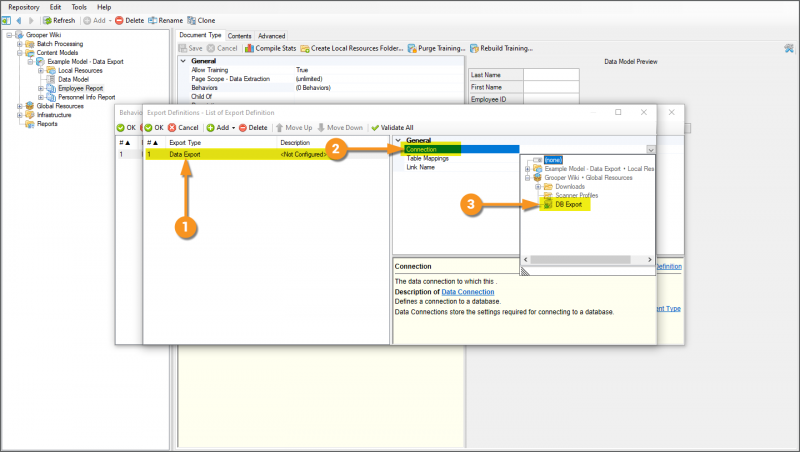
Task: Open the Edit menu
Action: click(55, 7)
